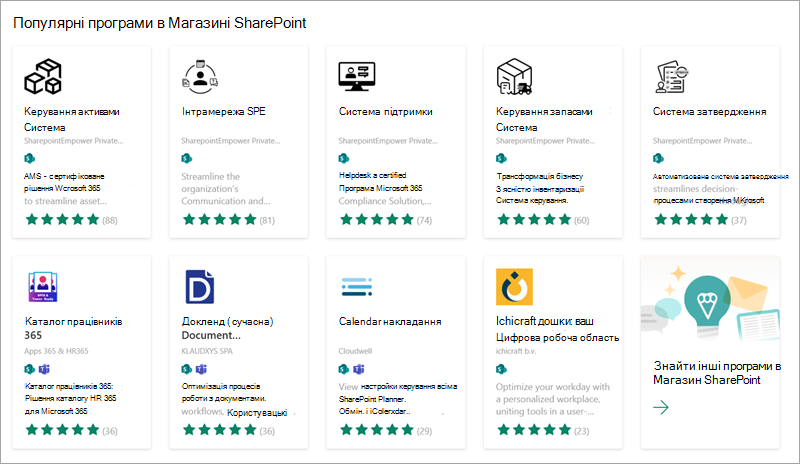Click the Керування запасами package truck icon

514,77
